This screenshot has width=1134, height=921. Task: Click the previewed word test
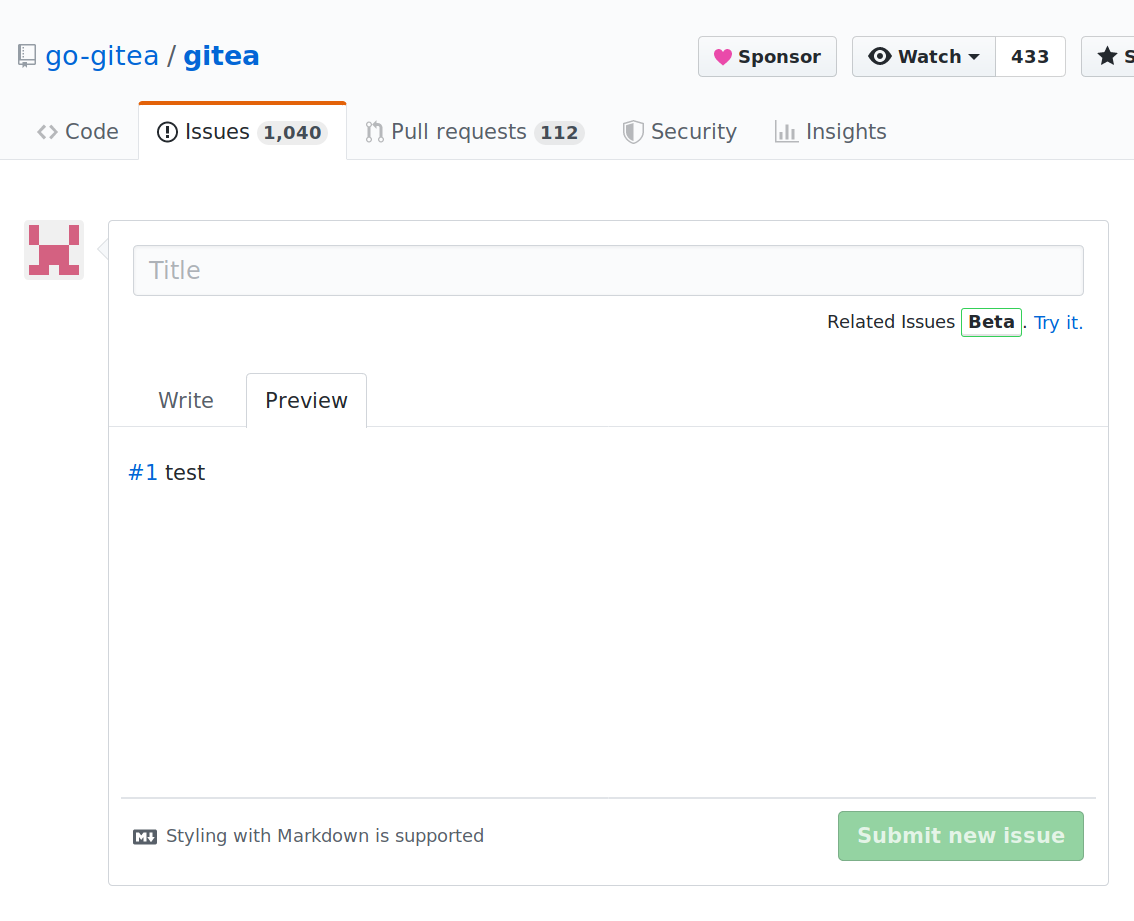tap(185, 472)
